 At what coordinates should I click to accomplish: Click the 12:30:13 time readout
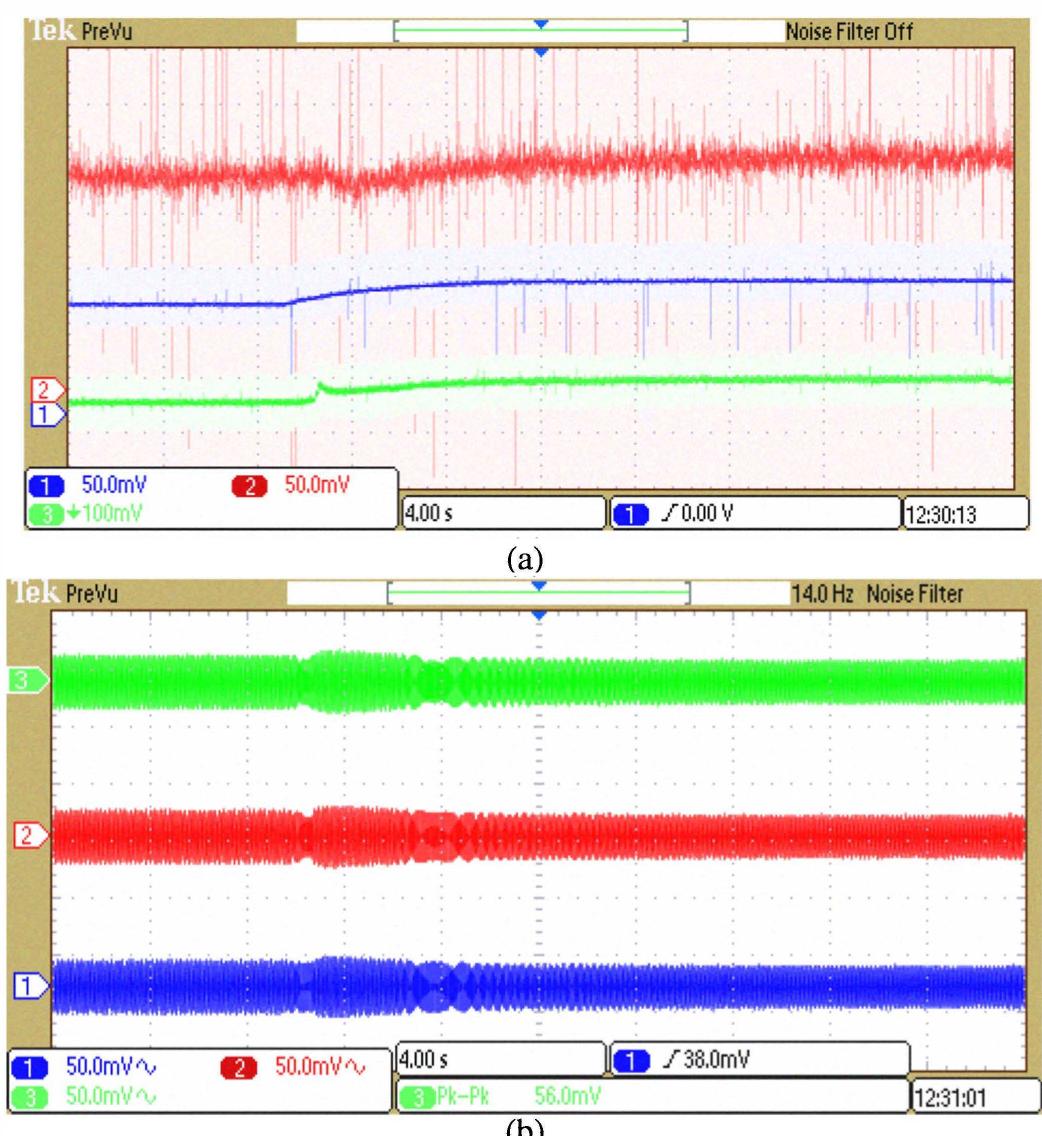coord(941,514)
